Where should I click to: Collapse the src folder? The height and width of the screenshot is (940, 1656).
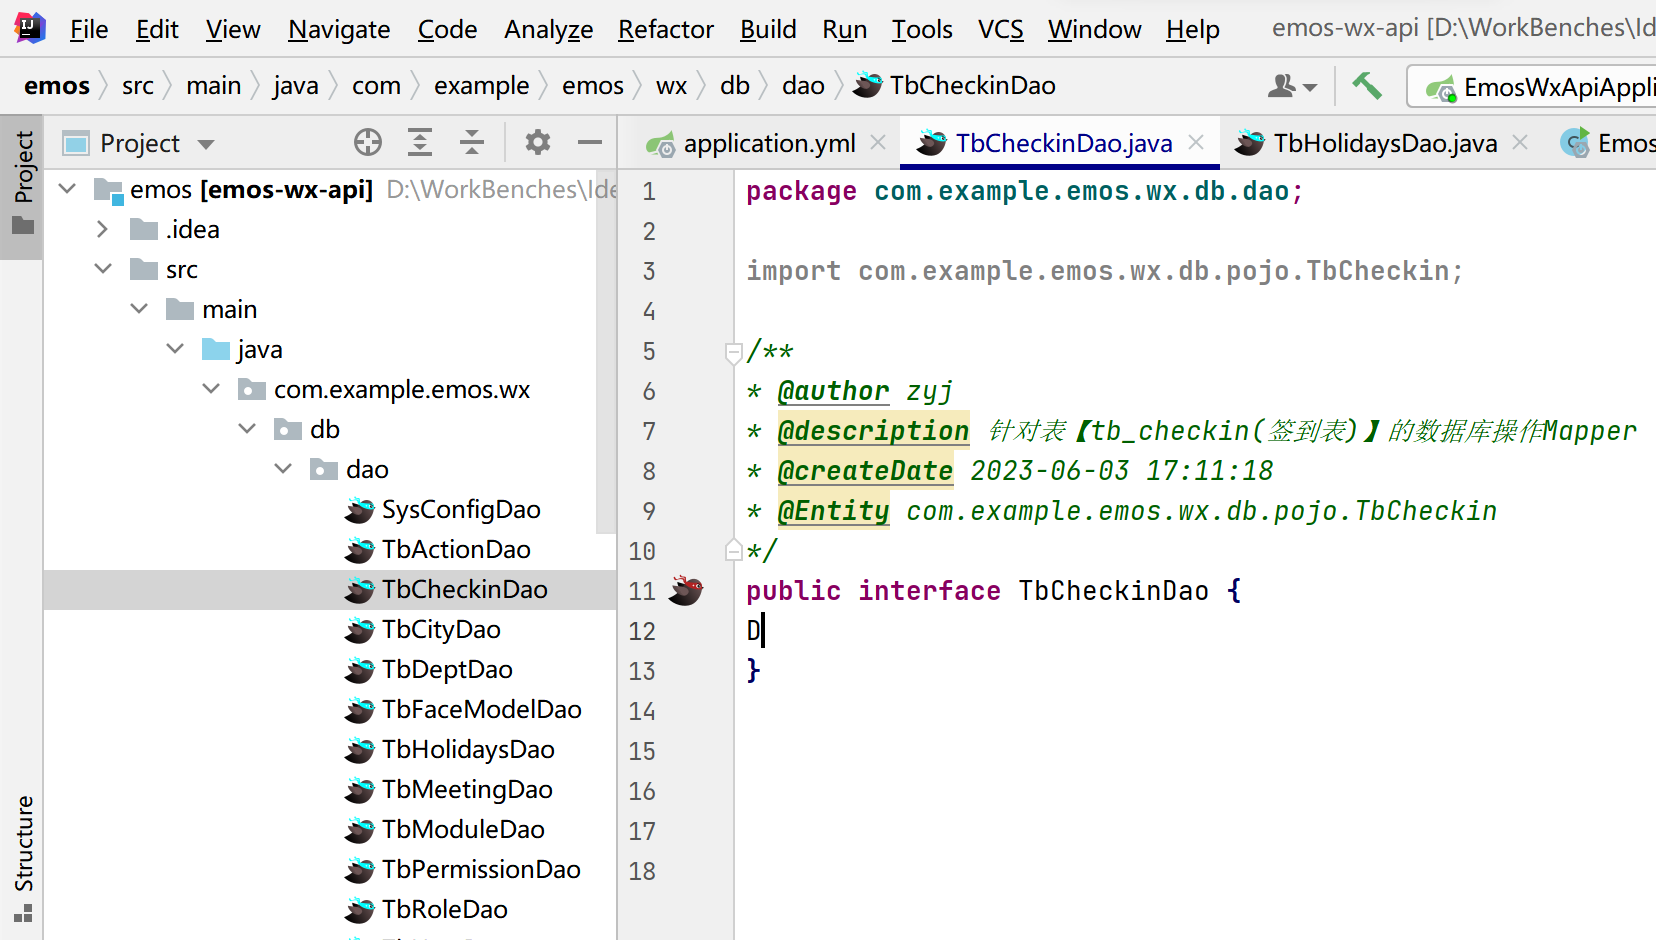point(103,269)
